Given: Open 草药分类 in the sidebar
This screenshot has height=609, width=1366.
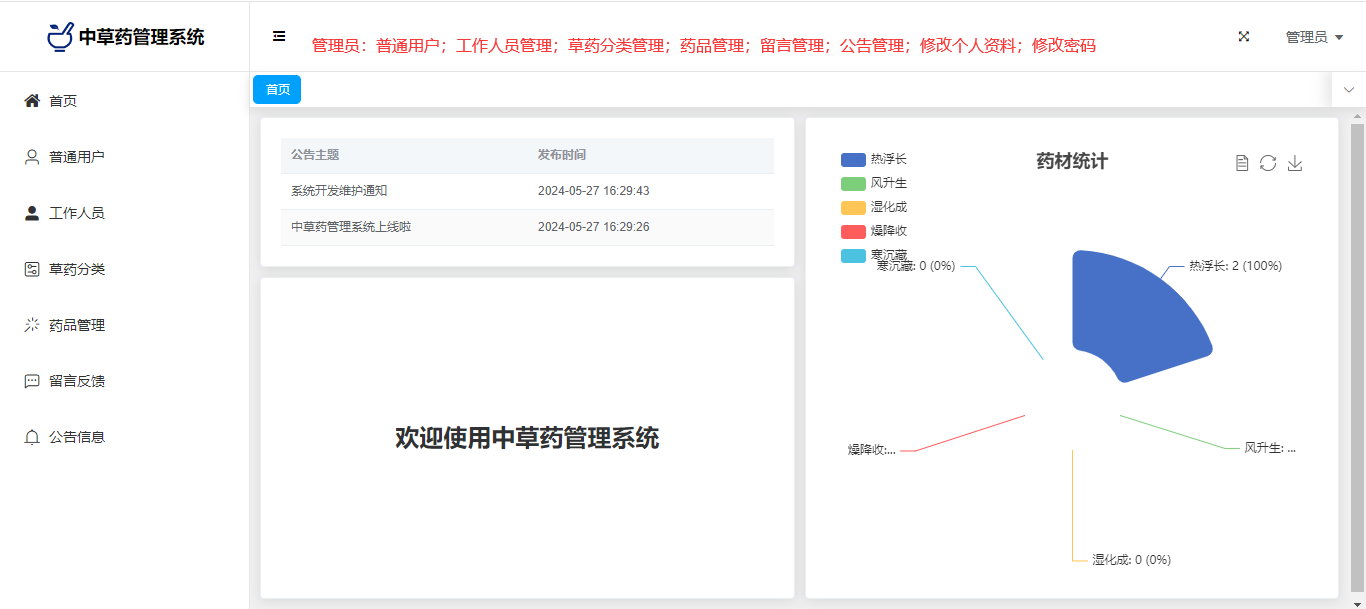Looking at the screenshot, I should coord(77,269).
